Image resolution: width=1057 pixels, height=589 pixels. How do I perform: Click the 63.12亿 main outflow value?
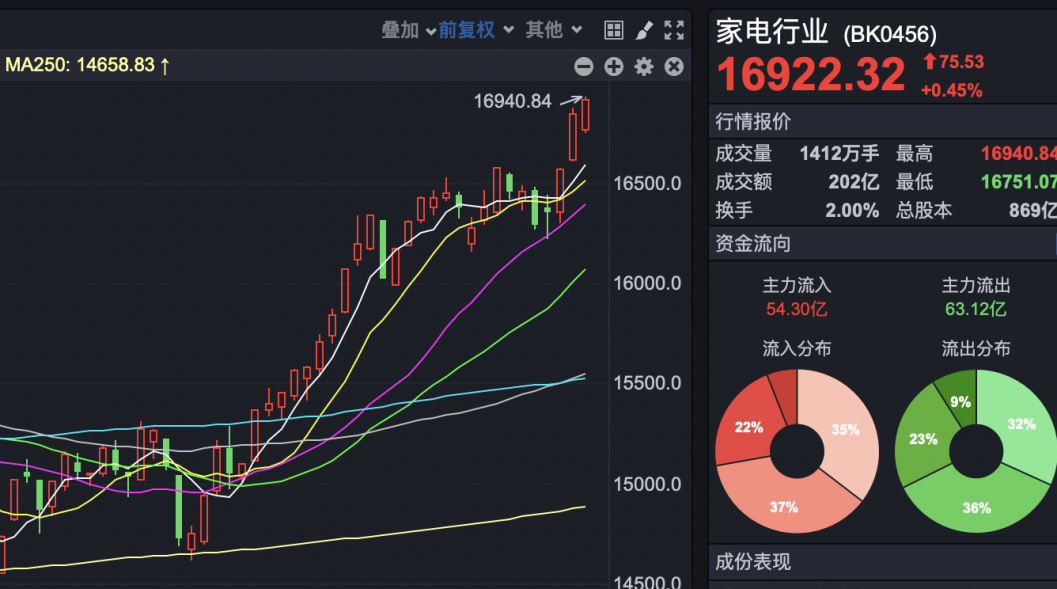975,309
